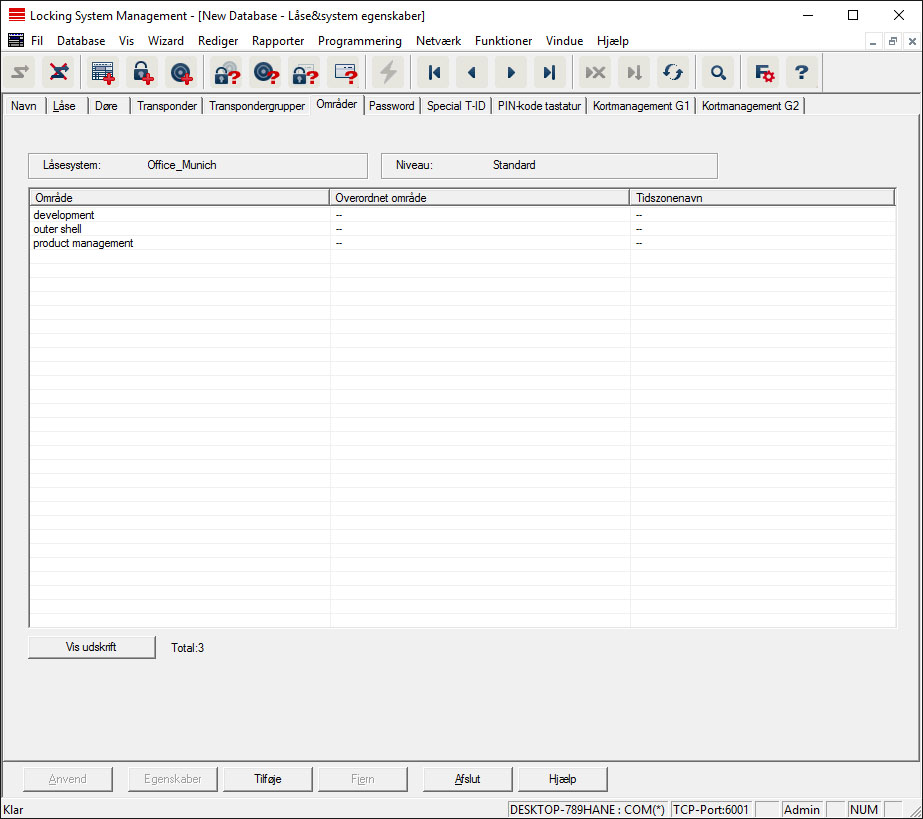Click the add new transponder icon
923x819 pixels.
point(182,72)
